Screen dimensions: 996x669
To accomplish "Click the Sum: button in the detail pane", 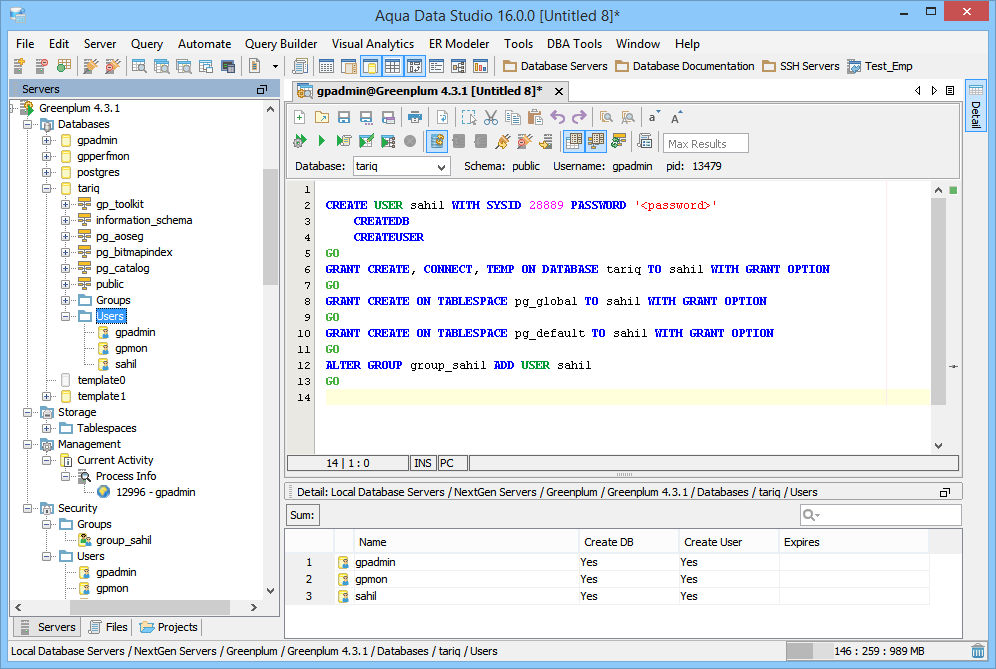I will tap(302, 515).
